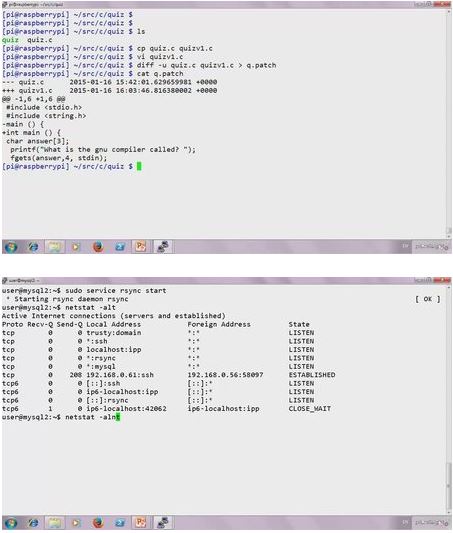The width and height of the screenshot is (453, 533).
Task: Click the 'trusty:domain' local address
Action: [x=114, y=333]
